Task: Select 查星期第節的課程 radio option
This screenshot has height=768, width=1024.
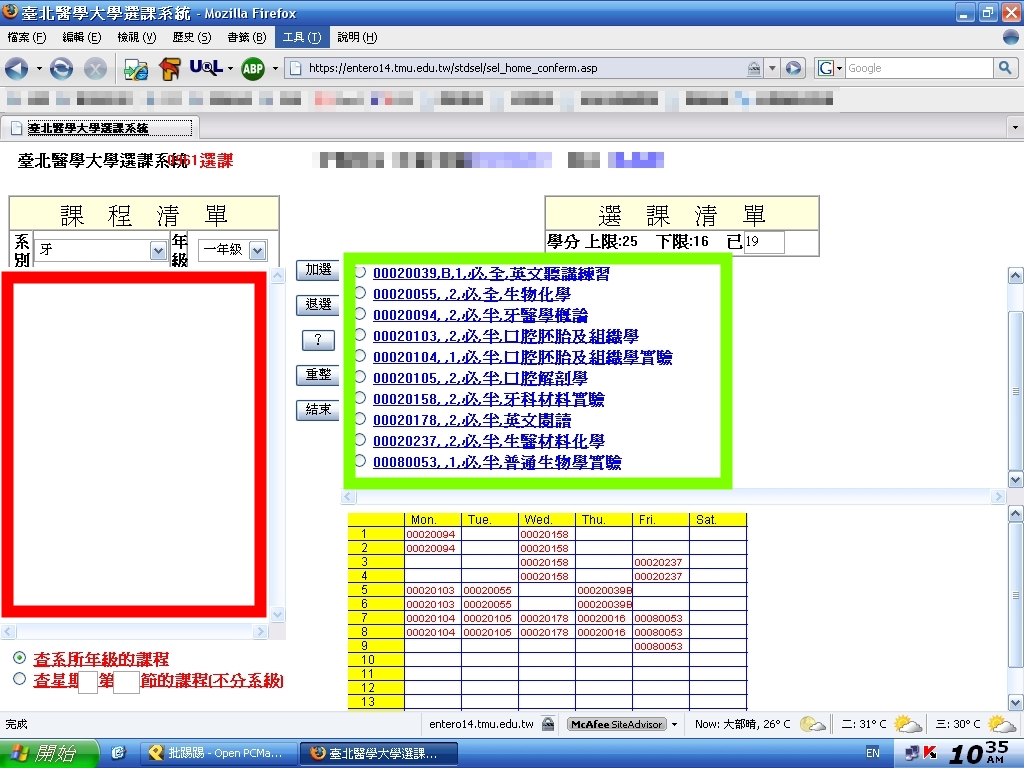Action: pyautogui.click(x=20, y=679)
